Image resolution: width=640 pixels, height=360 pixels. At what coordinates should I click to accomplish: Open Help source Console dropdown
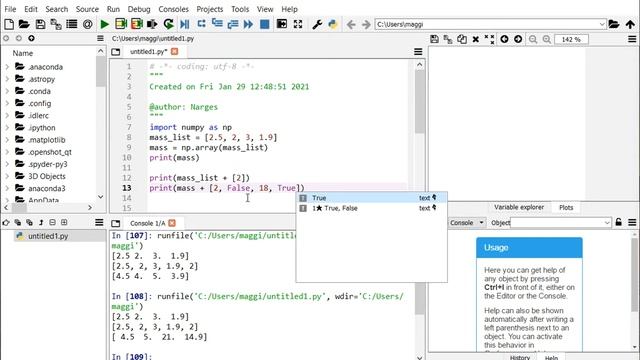click(467, 222)
